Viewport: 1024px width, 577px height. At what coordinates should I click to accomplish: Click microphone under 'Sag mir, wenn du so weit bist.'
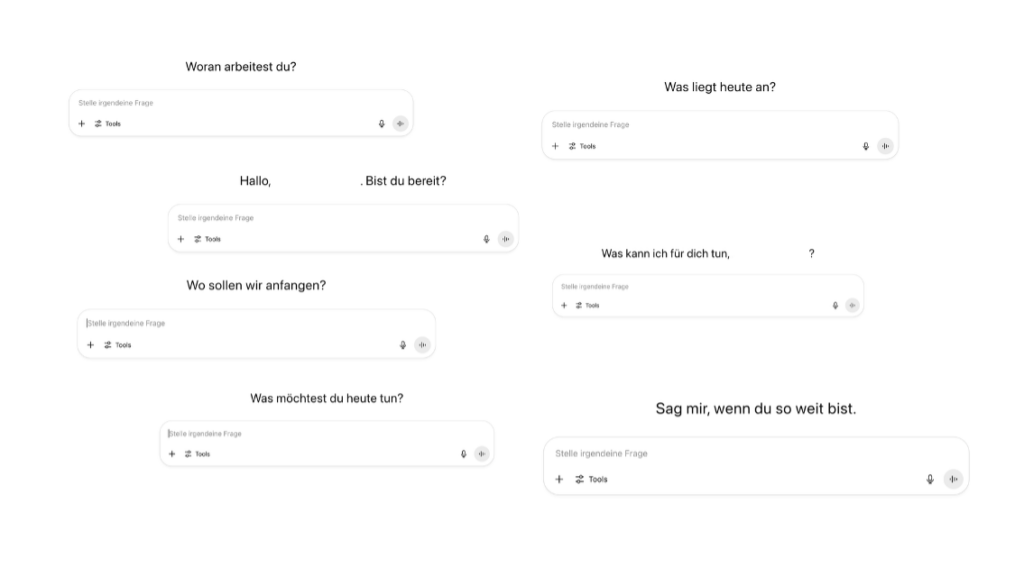(930, 479)
